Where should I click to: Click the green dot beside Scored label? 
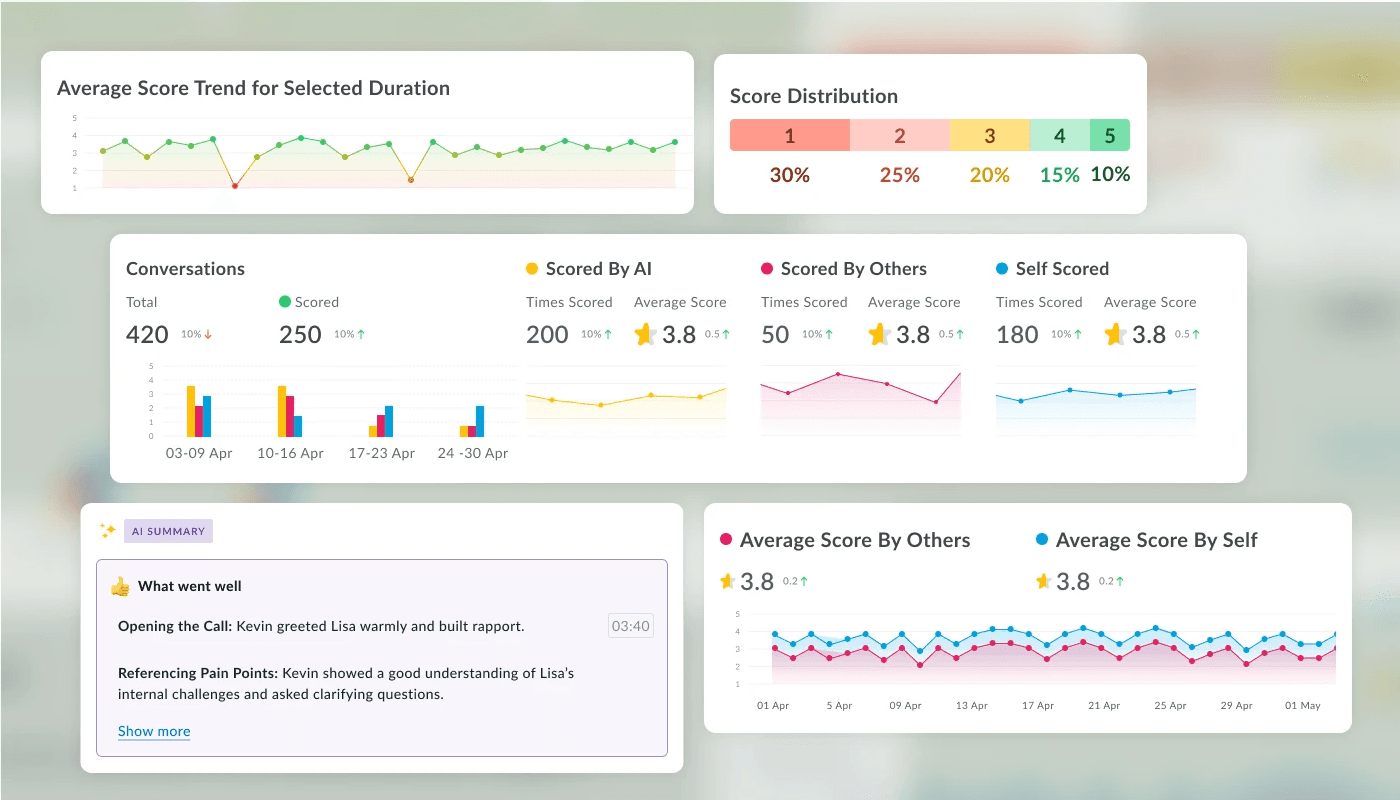[285, 301]
